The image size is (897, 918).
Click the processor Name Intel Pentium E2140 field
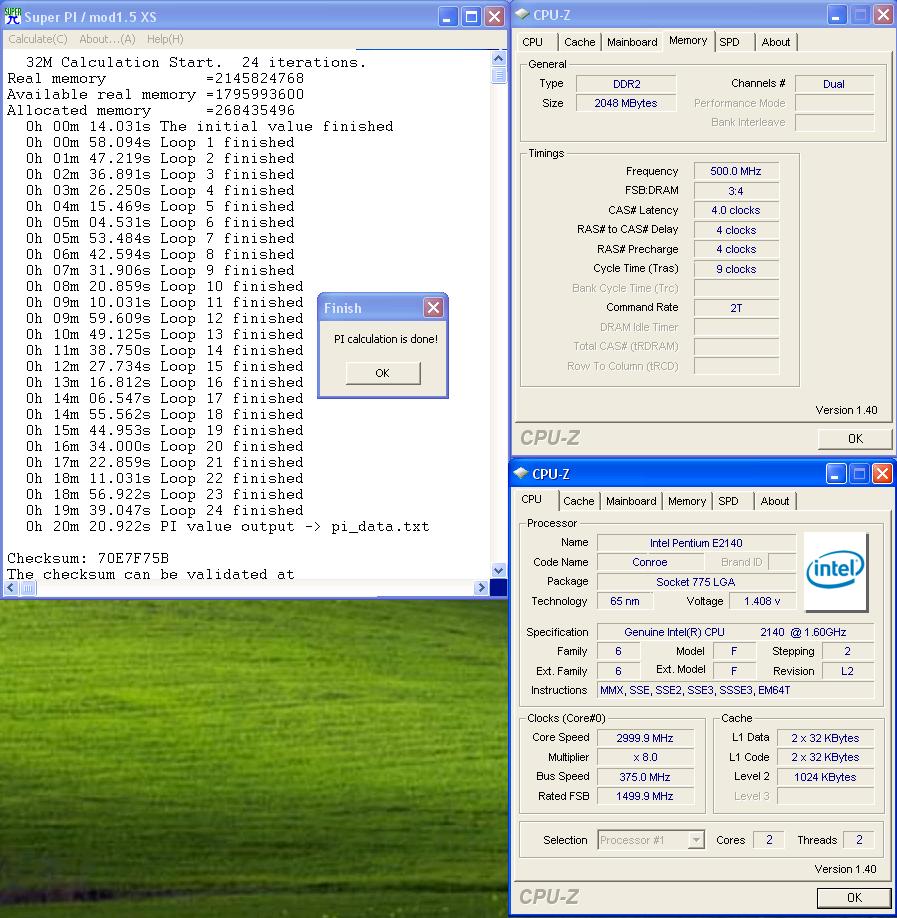pos(696,543)
